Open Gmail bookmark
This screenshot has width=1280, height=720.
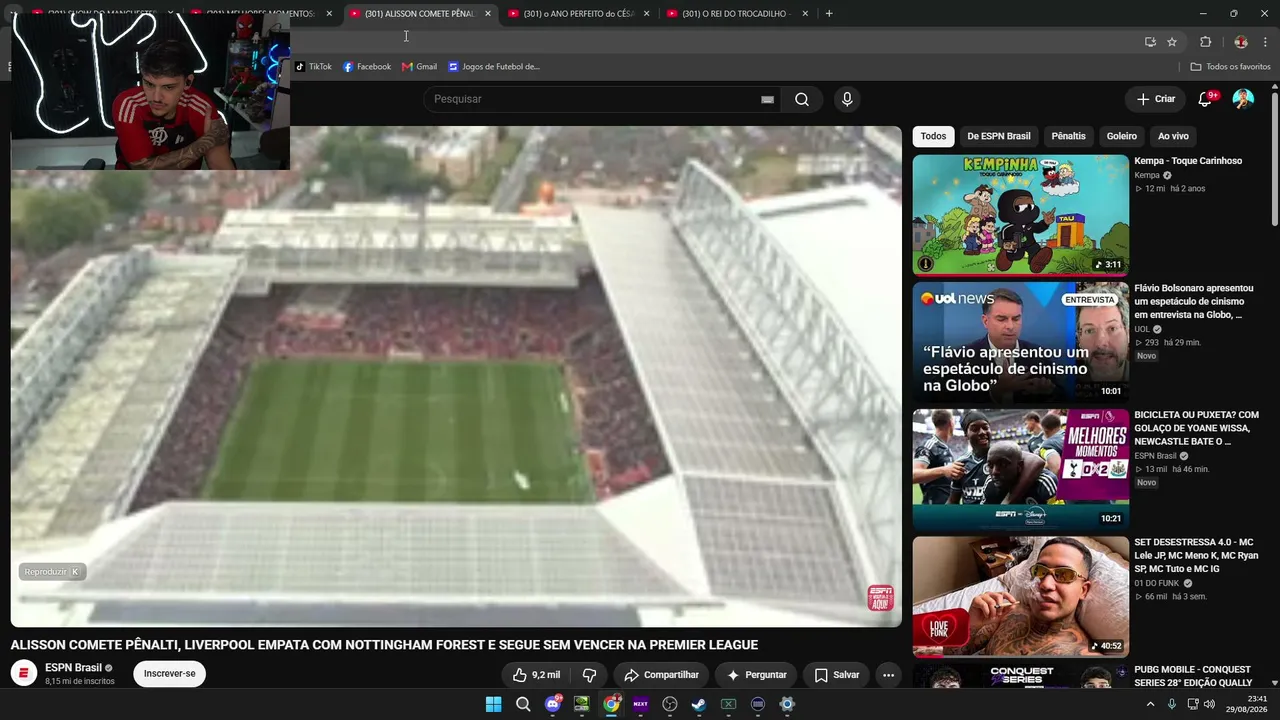[x=419, y=67]
